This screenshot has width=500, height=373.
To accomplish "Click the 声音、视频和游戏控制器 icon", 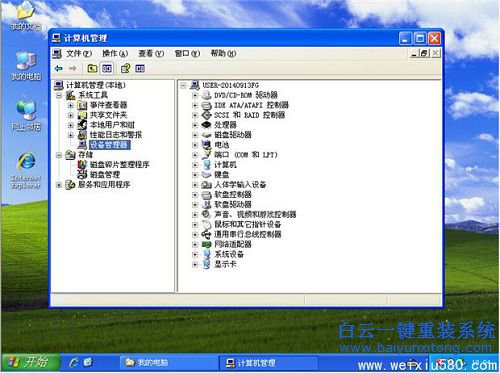I will [207, 214].
